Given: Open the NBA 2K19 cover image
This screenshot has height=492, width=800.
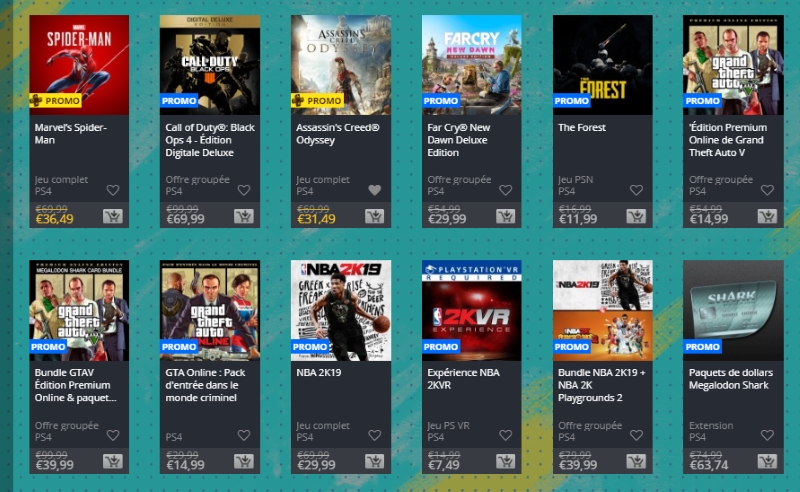Looking at the screenshot, I should click(x=341, y=310).
